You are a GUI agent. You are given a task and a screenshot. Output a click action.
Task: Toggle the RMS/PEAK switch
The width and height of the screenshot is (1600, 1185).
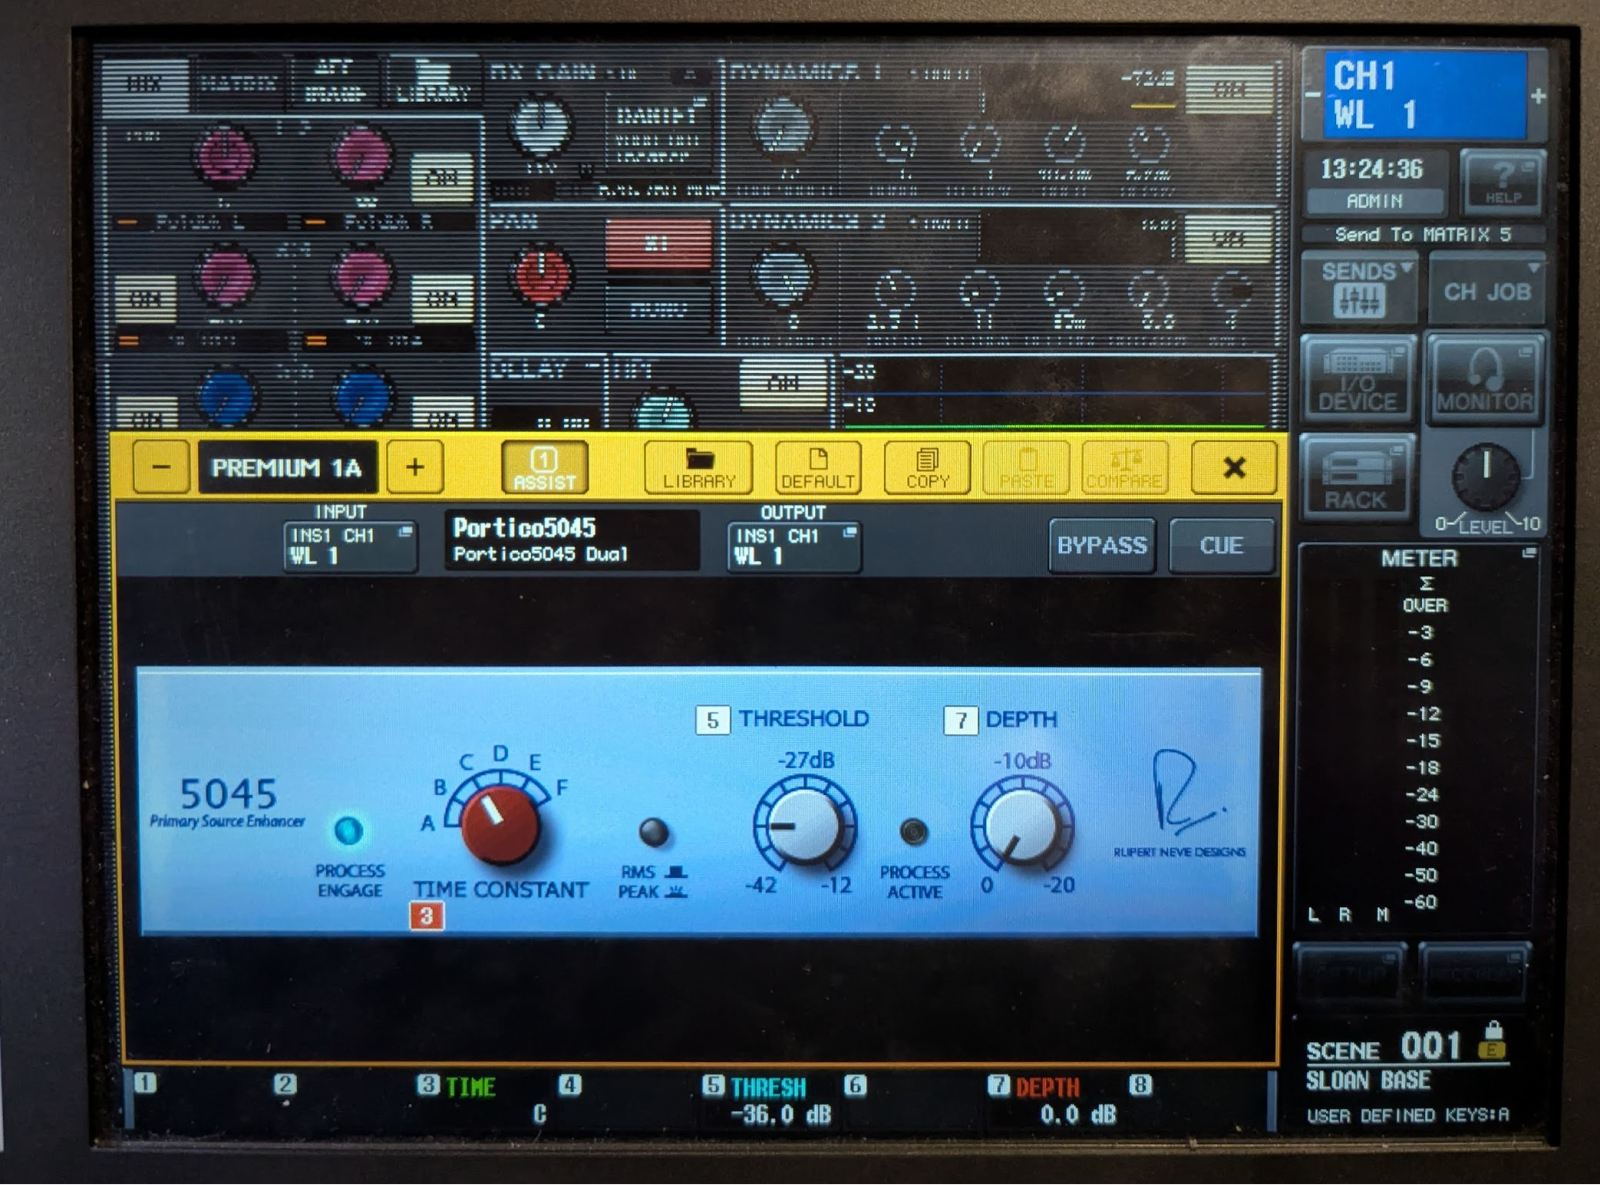653,832
